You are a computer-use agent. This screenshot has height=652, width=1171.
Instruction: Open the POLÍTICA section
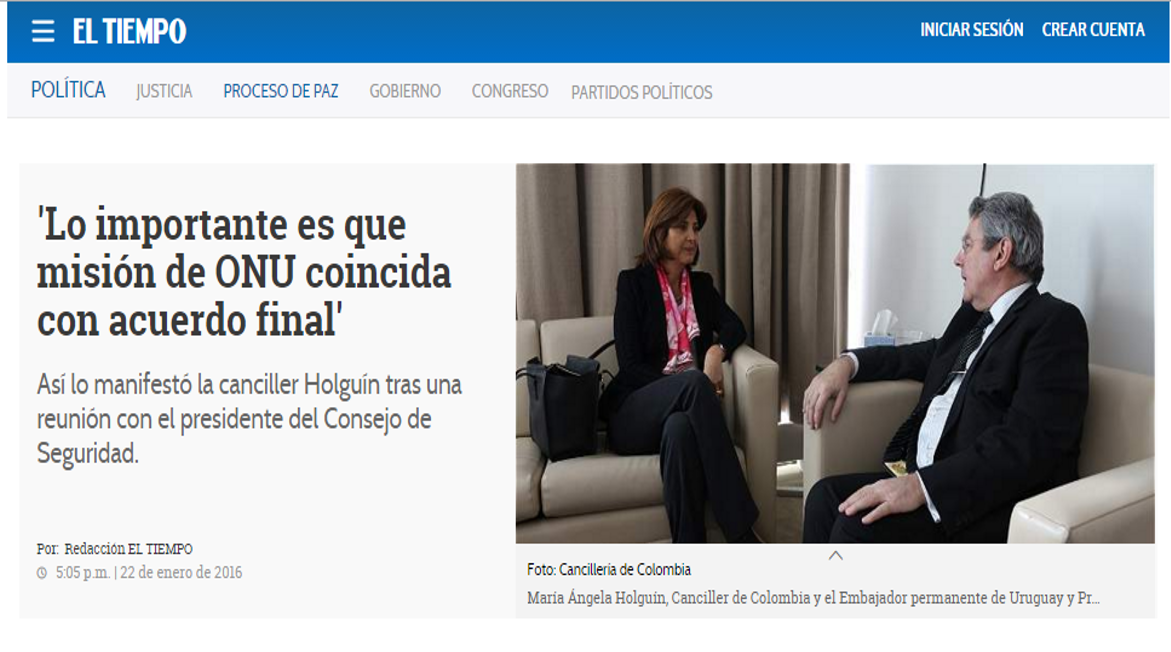(68, 90)
